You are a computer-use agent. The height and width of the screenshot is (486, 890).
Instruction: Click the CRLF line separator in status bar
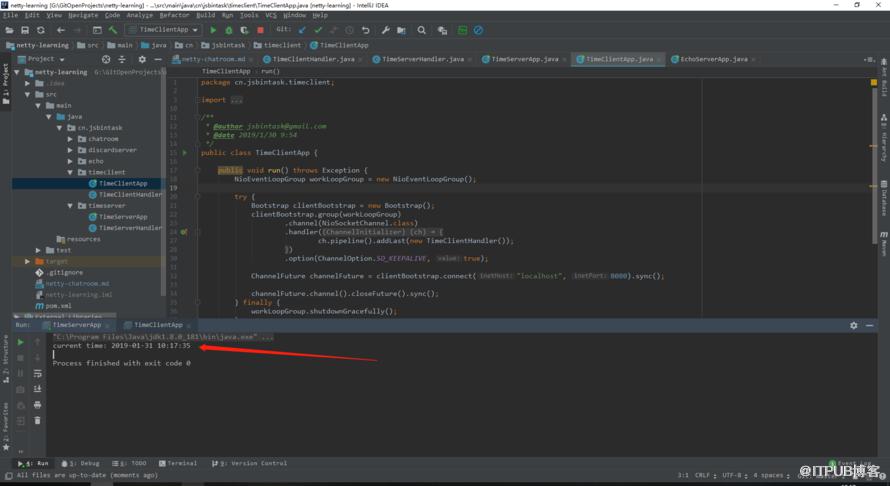pyautogui.click(x=703, y=475)
